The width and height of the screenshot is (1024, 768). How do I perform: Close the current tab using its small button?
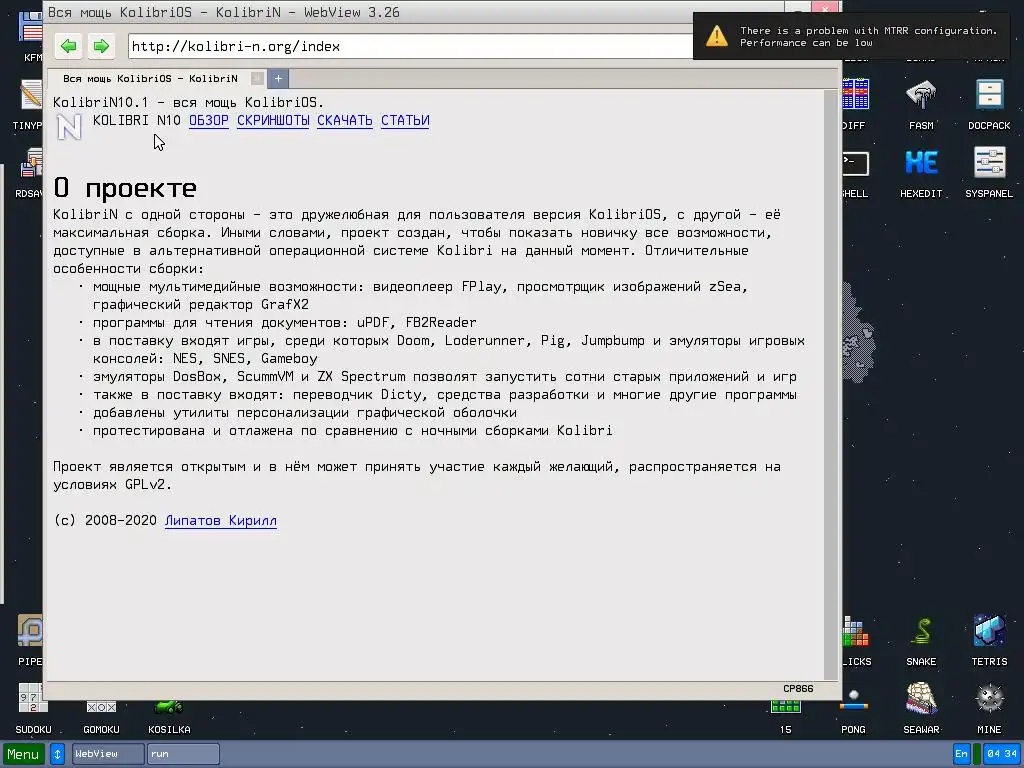257,78
